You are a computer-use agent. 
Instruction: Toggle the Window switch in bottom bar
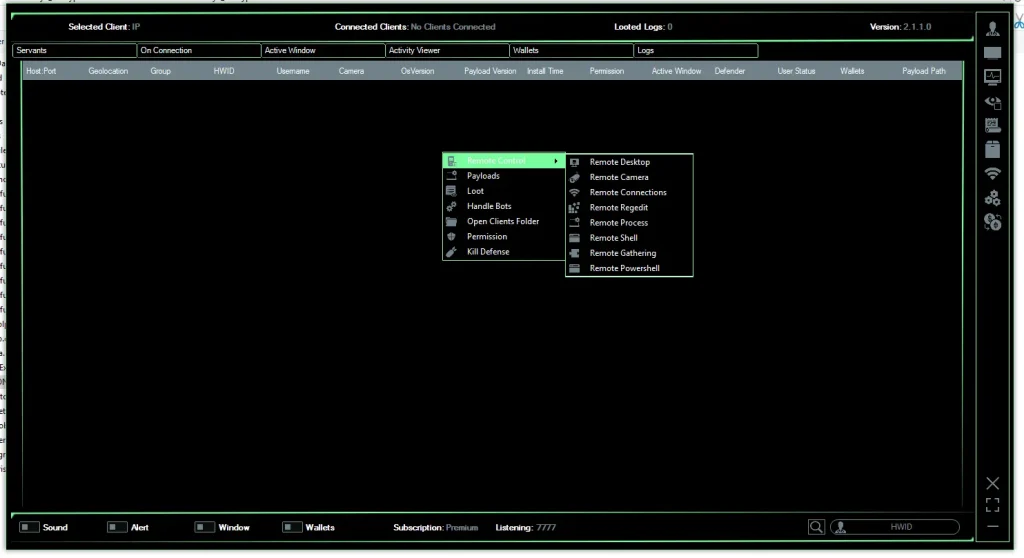click(x=204, y=527)
